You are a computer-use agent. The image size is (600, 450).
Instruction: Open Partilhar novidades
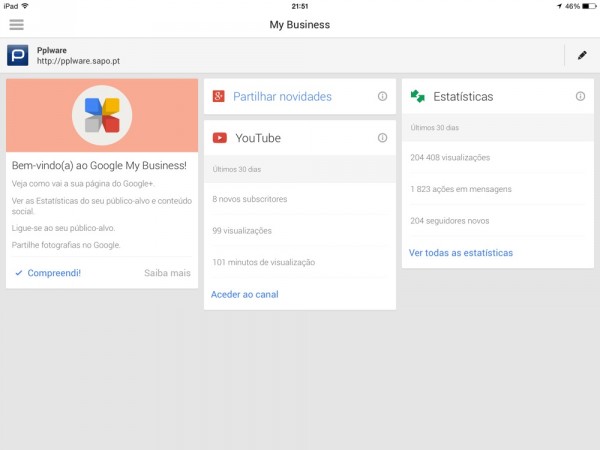point(282,96)
